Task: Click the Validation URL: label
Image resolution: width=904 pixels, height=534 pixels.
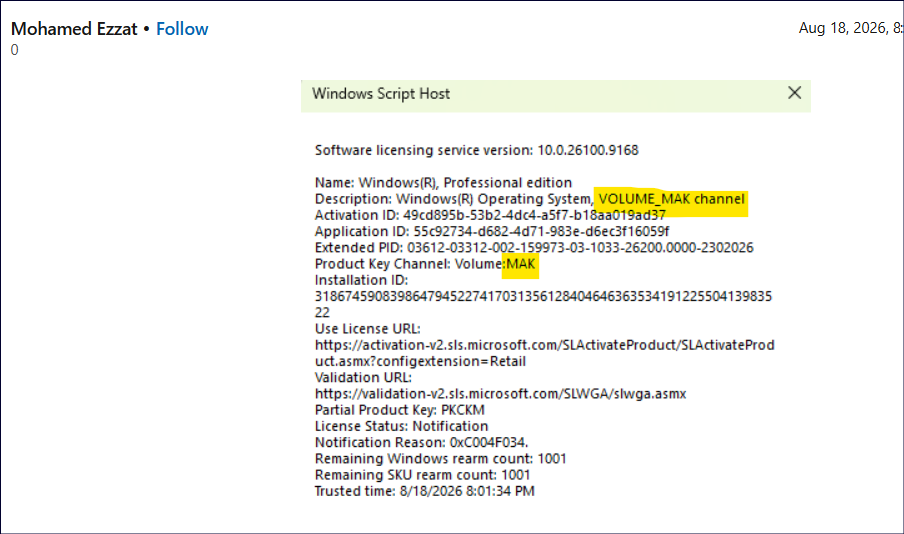Action: point(363,377)
